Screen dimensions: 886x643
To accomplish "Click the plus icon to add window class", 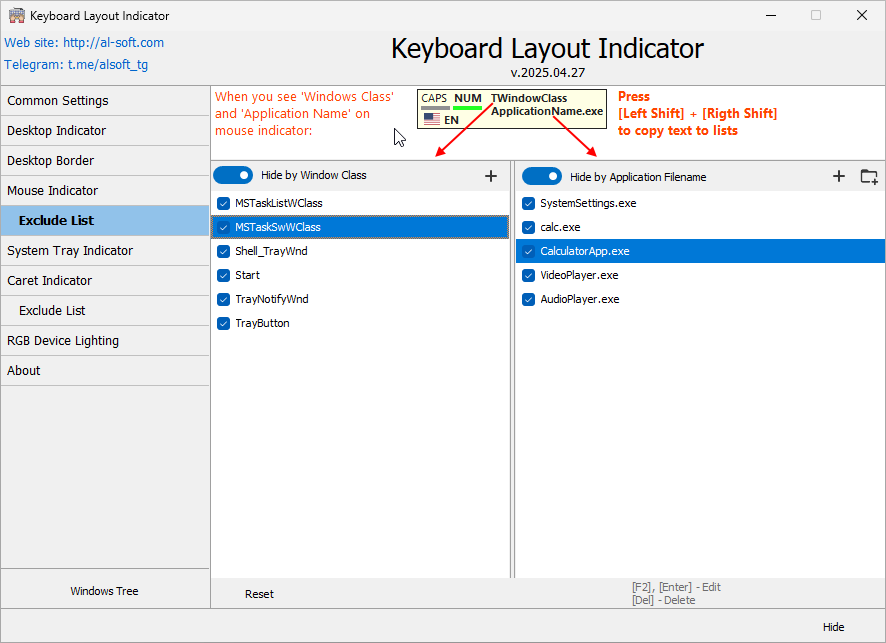I will pos(491,175).
